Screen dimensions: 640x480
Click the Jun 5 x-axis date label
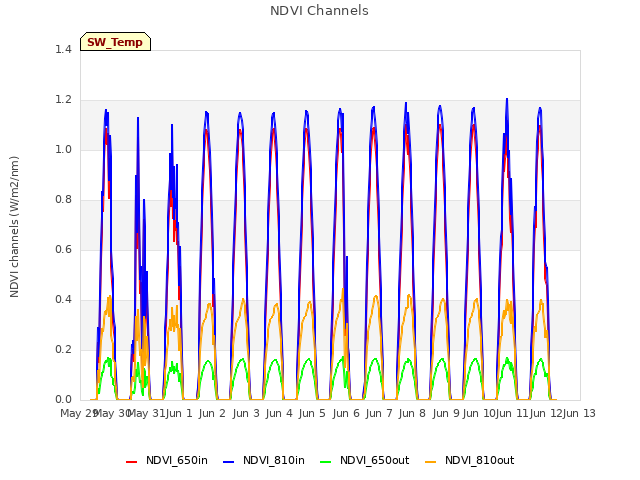point(312,413)
